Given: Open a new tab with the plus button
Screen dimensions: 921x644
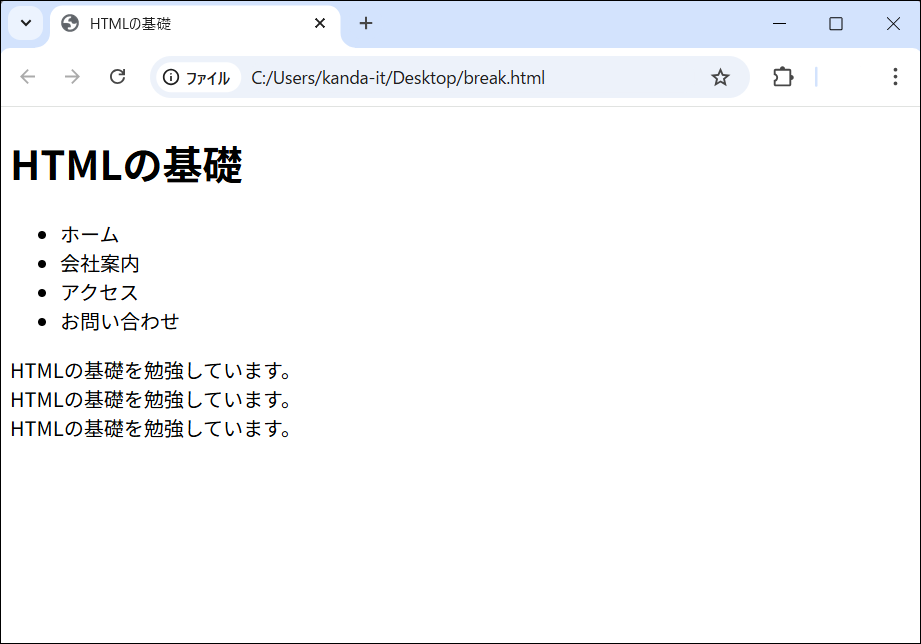Looking at the screenshot, I should click(366, 23).
